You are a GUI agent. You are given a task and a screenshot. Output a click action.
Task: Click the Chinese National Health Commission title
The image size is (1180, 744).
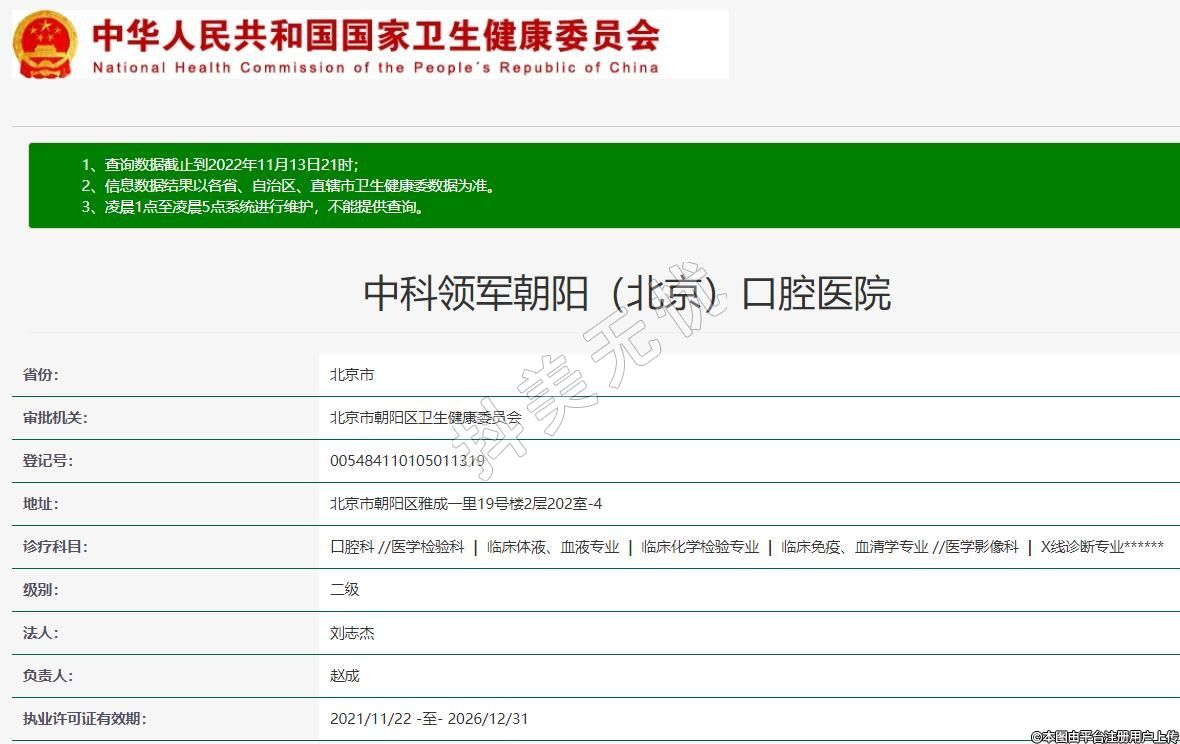(x=375, y=35)
